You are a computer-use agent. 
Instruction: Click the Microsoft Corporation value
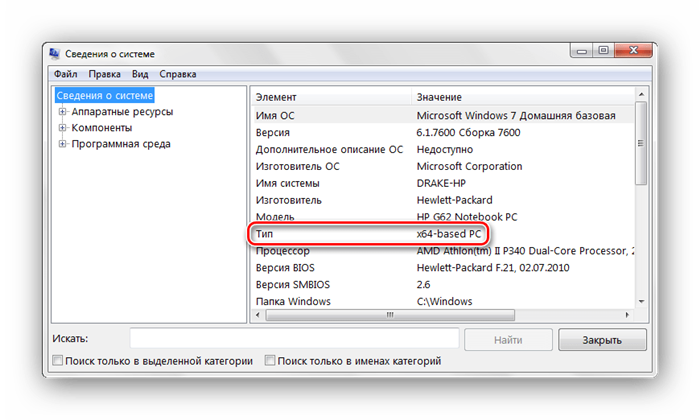(x=469, y=166)
